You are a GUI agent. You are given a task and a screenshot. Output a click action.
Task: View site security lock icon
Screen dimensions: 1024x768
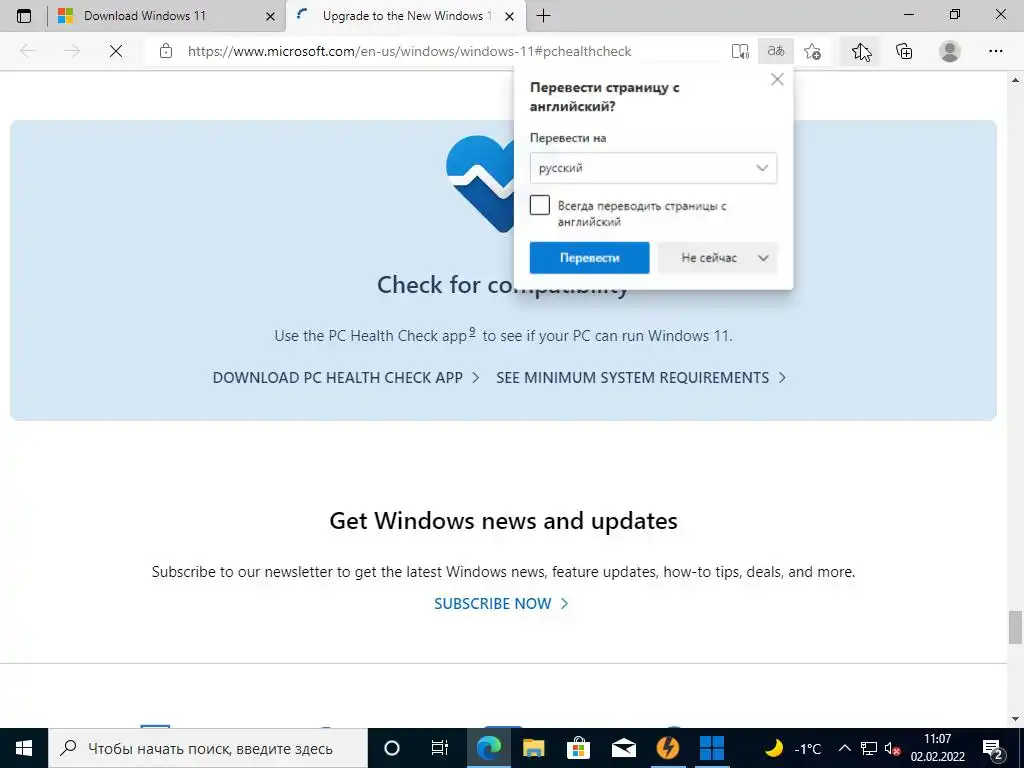(166, 51)
